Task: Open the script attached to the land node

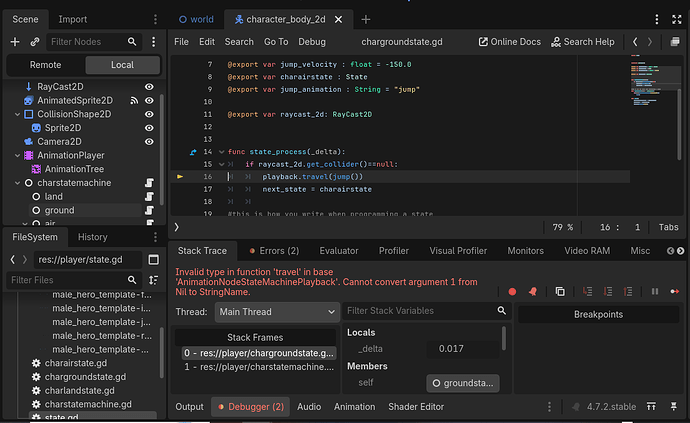Action: (150, 196)
